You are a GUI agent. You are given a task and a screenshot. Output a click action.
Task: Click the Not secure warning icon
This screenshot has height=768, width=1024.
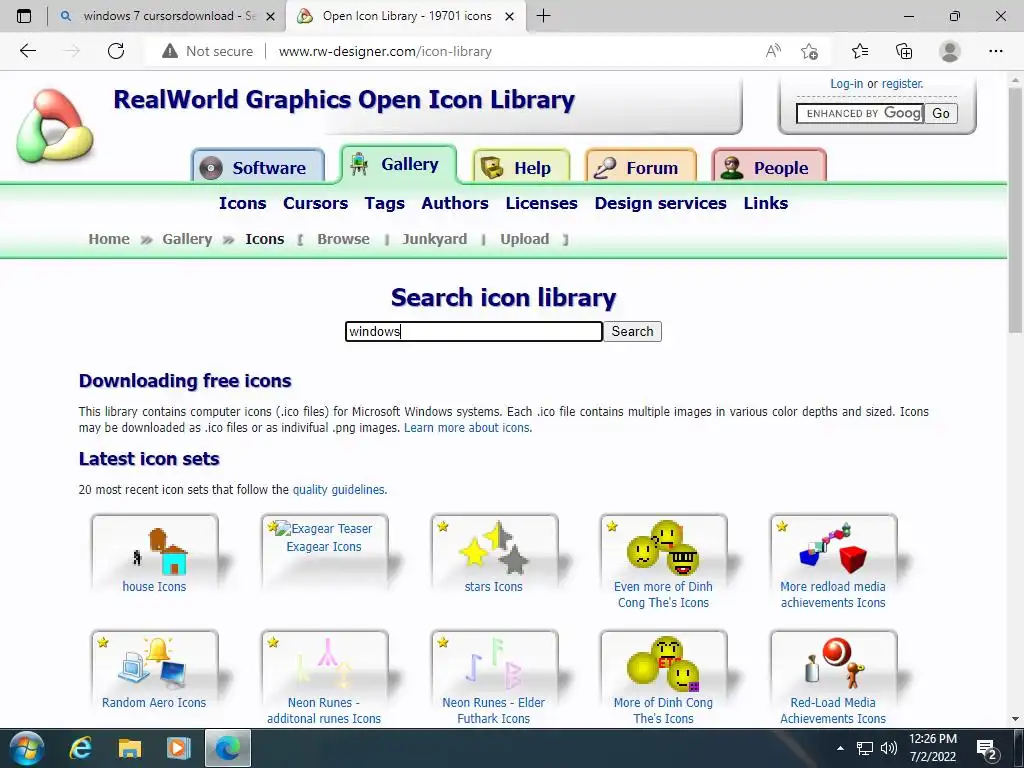tap(170, 51)
